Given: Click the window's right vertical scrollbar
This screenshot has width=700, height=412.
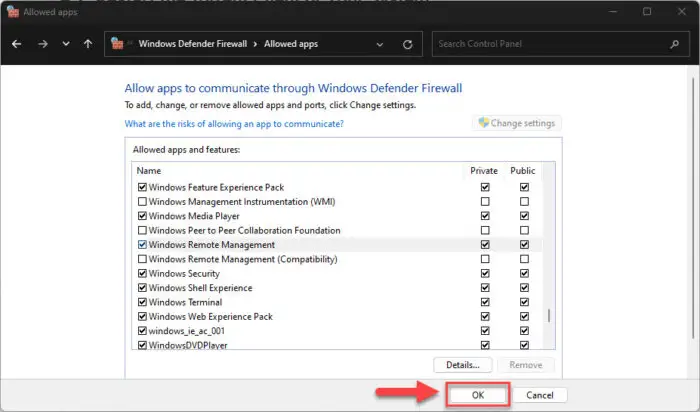Looking at the screenshot, I should (x=693, y=208).
